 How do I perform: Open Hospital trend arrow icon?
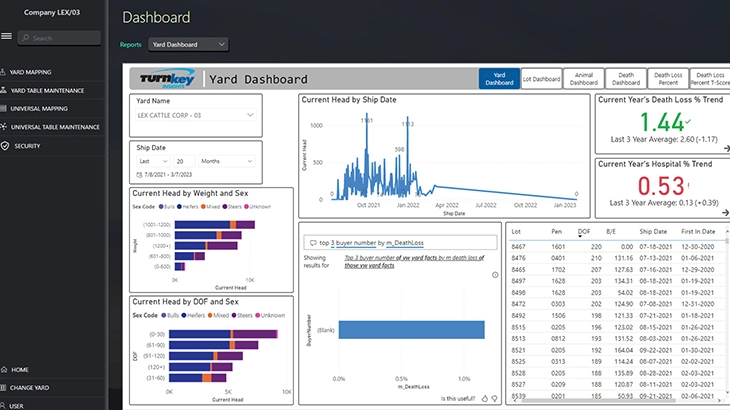725,212
